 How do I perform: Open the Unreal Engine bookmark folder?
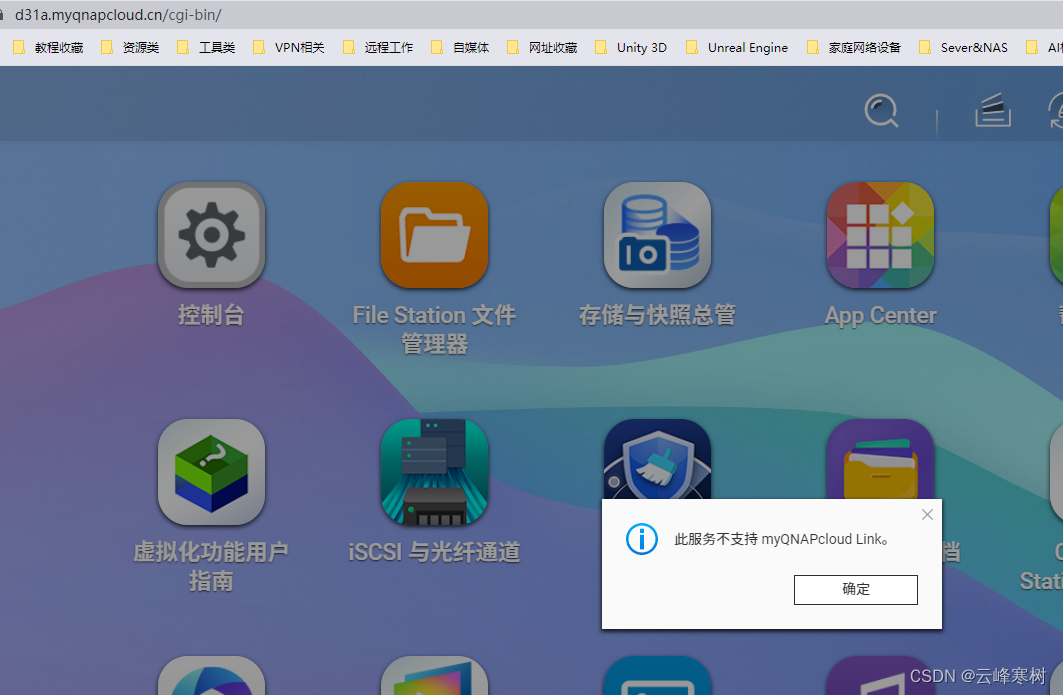click(x=737, y=47)
